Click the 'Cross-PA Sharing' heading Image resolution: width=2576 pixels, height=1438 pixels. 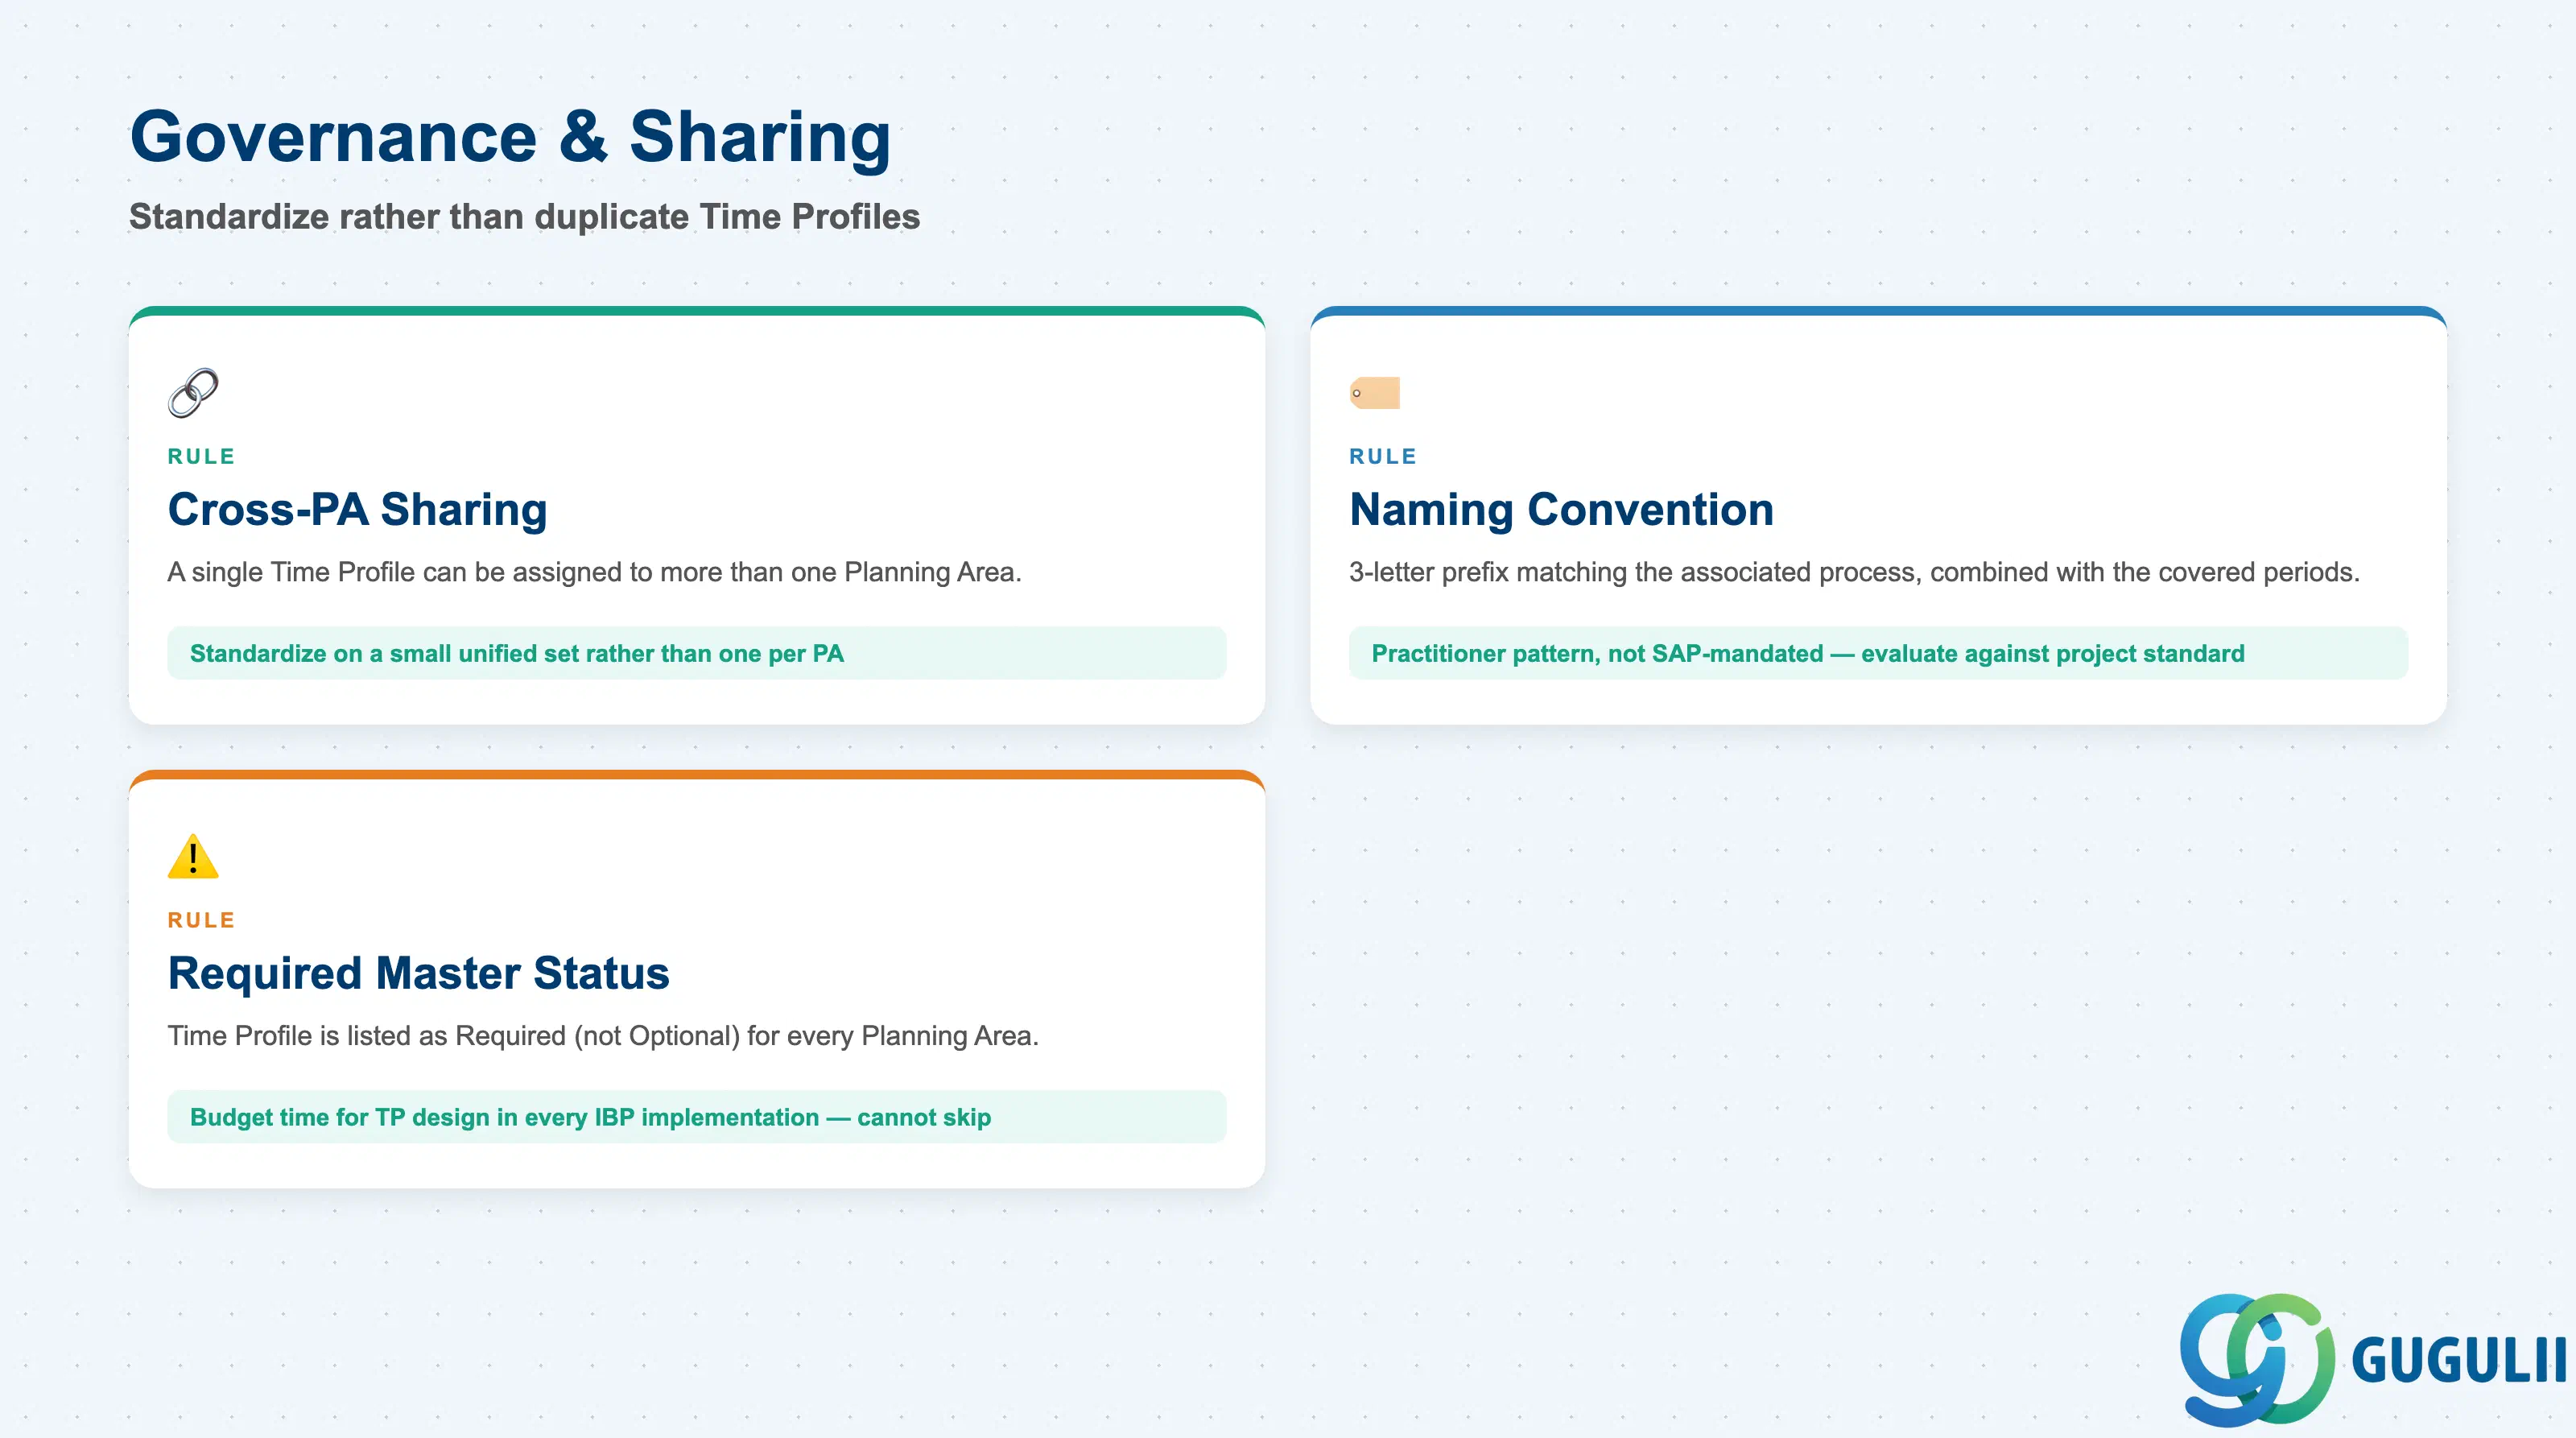pos(357,509)
